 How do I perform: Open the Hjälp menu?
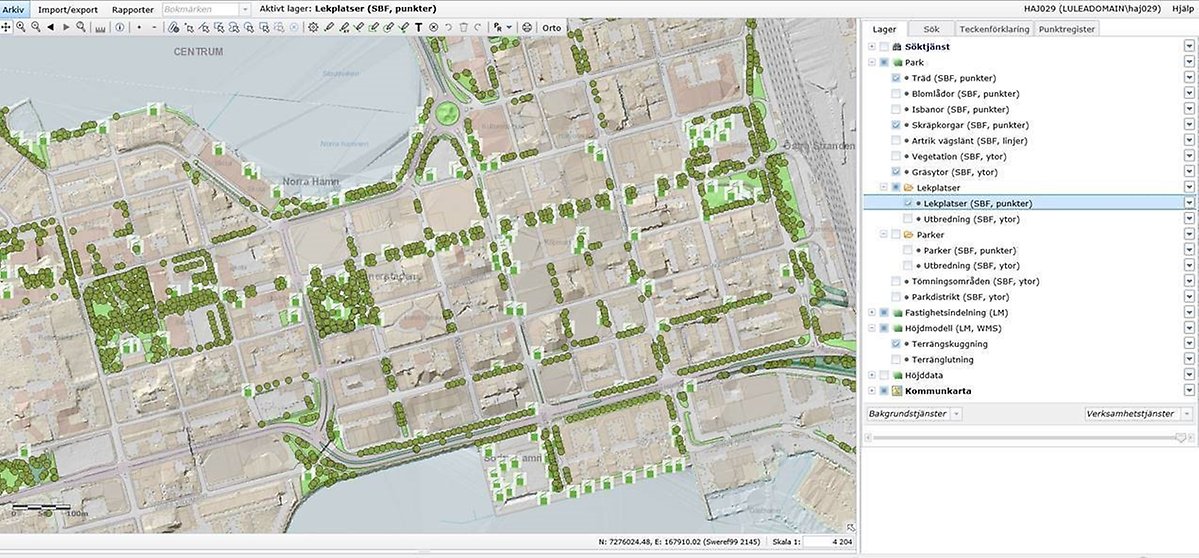[x=1181, y=8]
